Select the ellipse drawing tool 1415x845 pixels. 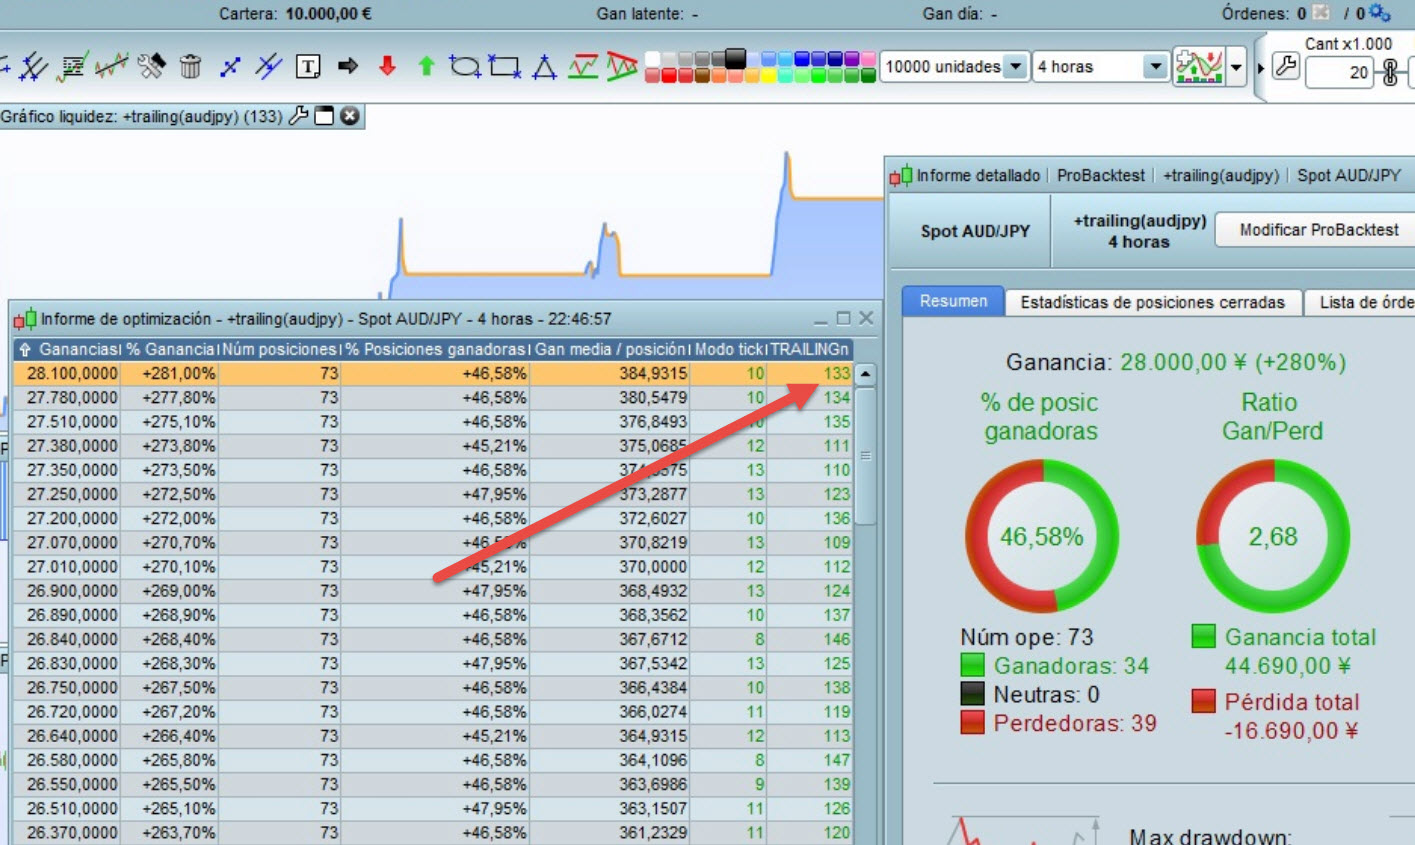465,67
